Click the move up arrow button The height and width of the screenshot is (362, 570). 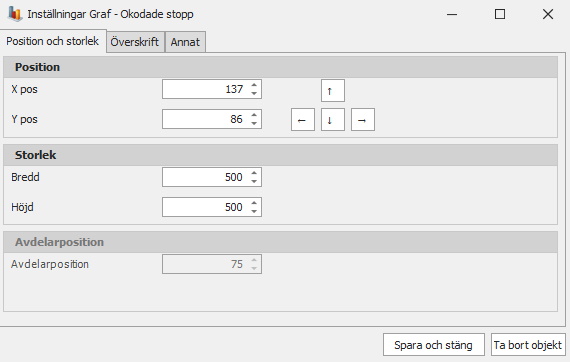[x=333, y=90]
